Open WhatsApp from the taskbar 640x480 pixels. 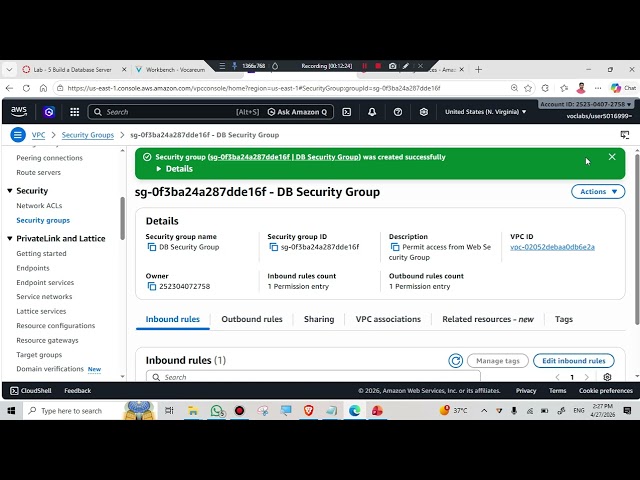tap(218, 410)
